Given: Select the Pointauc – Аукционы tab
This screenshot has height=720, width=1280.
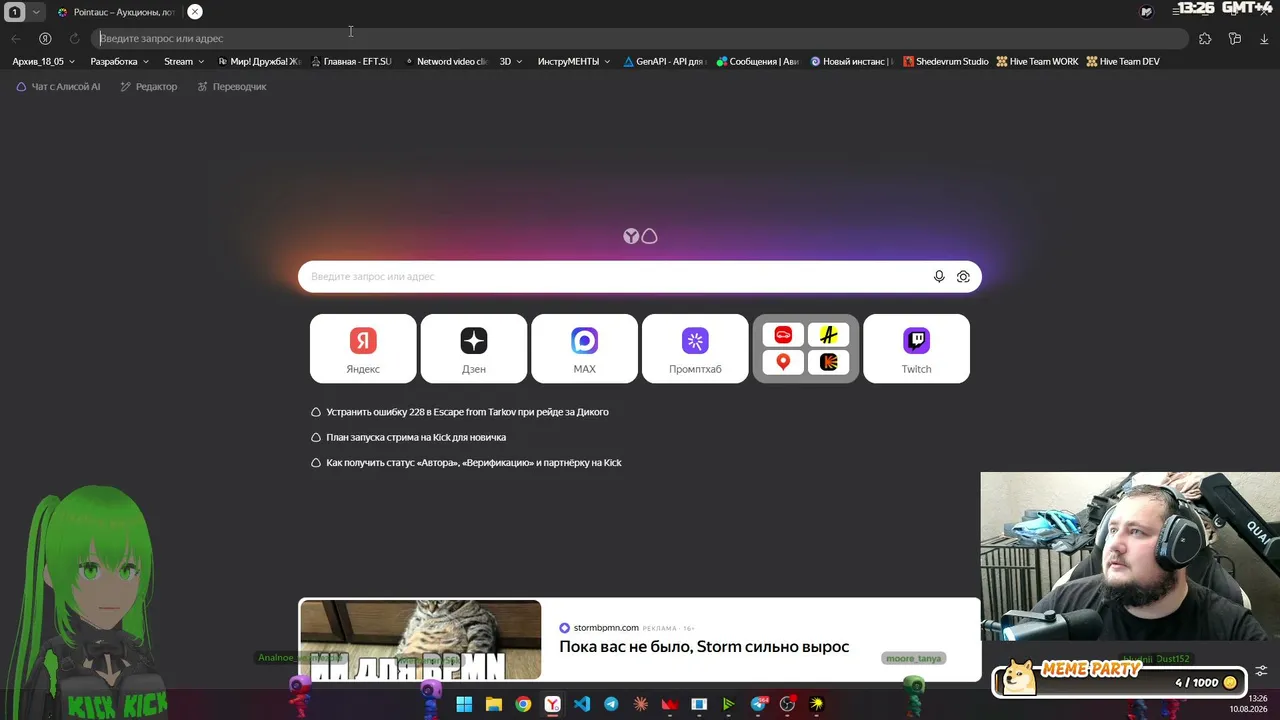Looking at the screenshot, I should coord(116,12).
